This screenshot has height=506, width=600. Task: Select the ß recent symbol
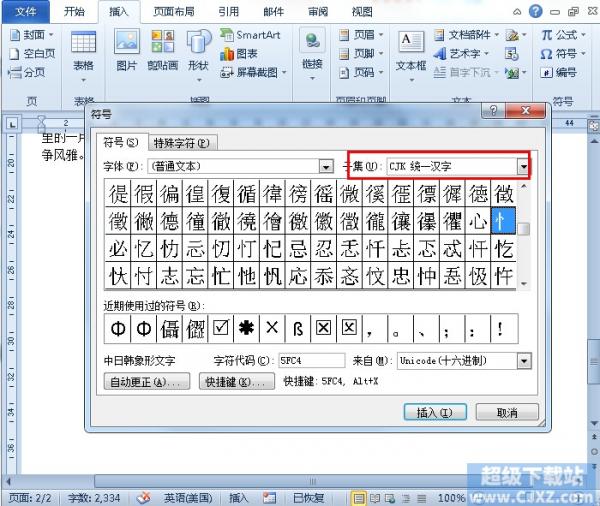click(x=298, y=328)
